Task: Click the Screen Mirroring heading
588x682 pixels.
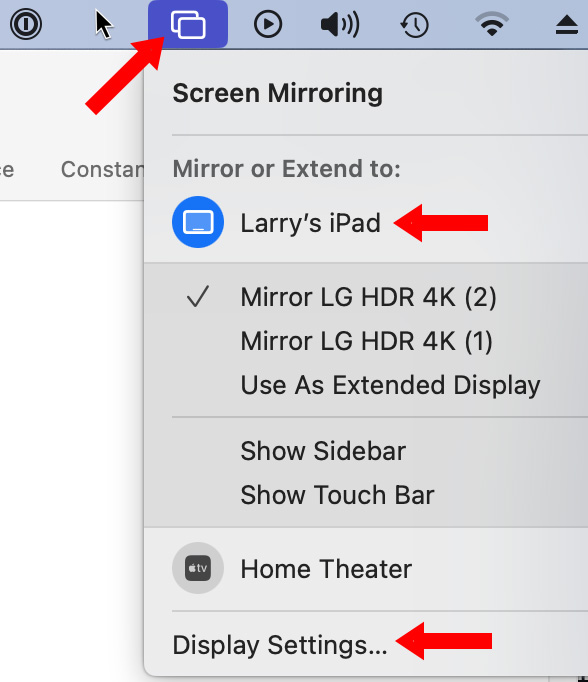Action: (x=277, y=93)
